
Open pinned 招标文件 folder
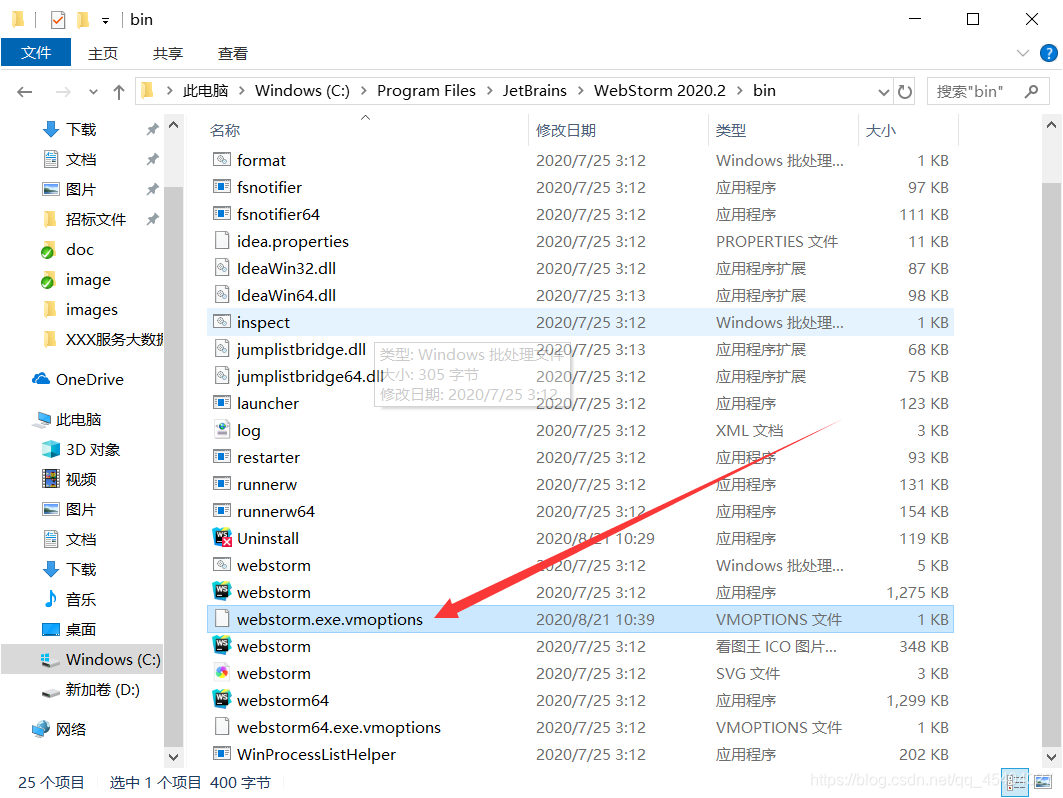coord(95,220)
